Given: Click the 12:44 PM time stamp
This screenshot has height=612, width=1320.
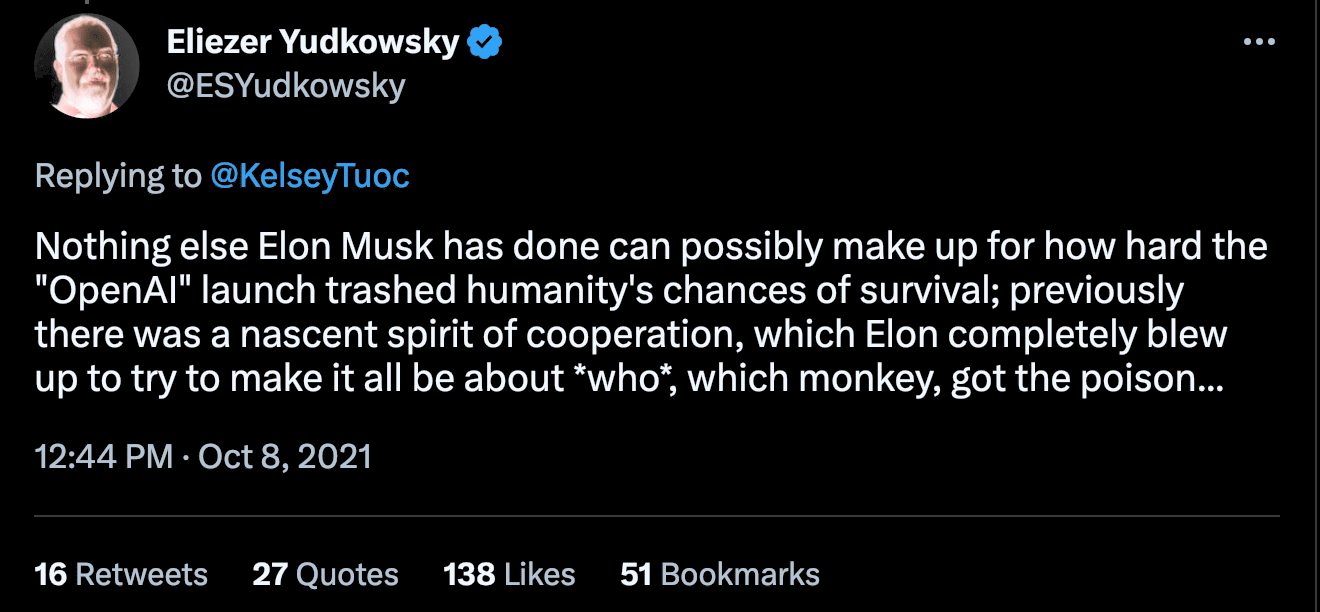Looking at the screenshot, I should point(104,456).
